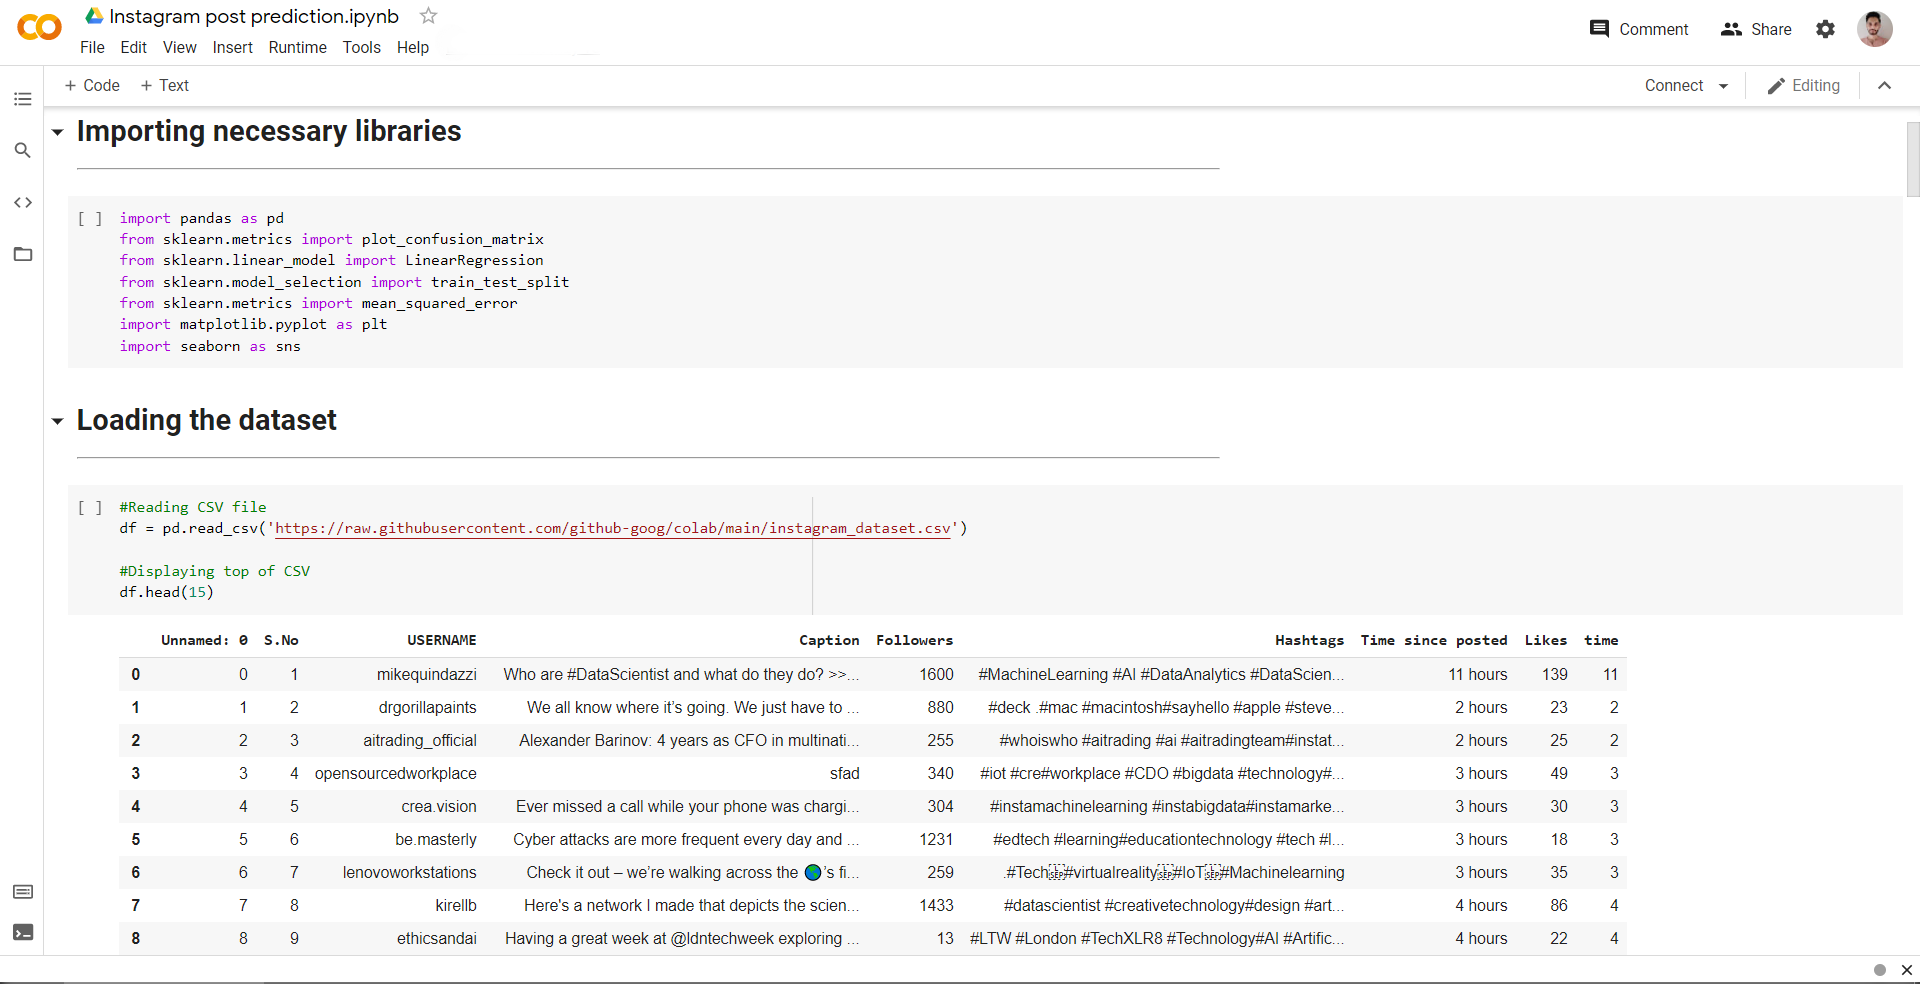Click the Connect button

coord(1674,86)
